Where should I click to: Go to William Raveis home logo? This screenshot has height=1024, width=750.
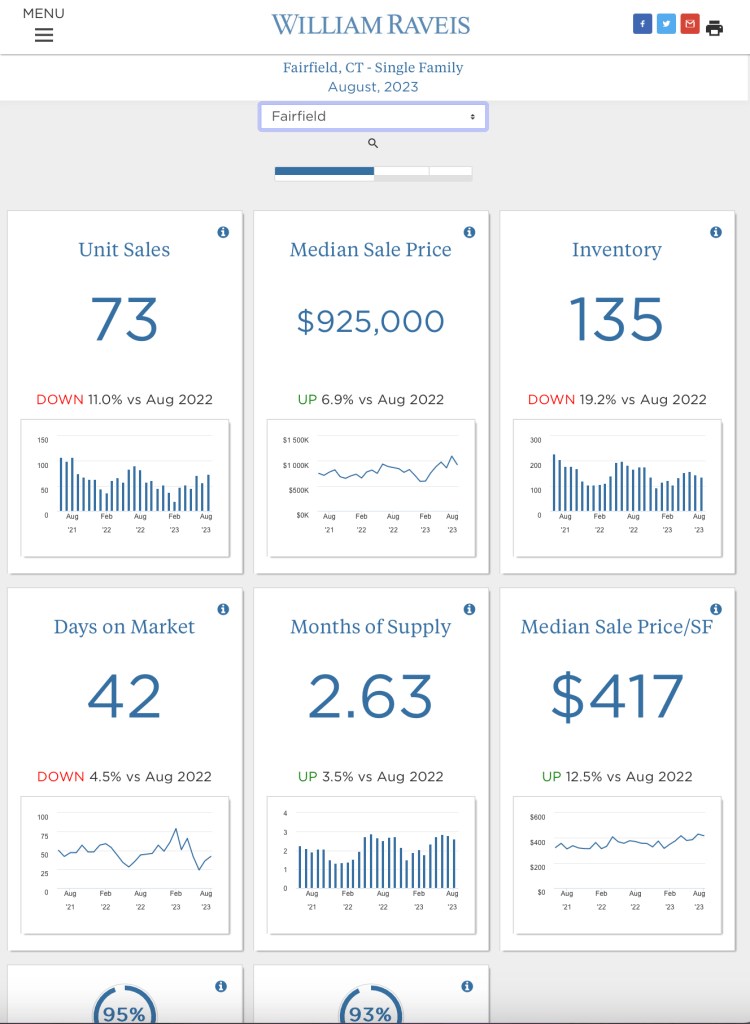370,25
